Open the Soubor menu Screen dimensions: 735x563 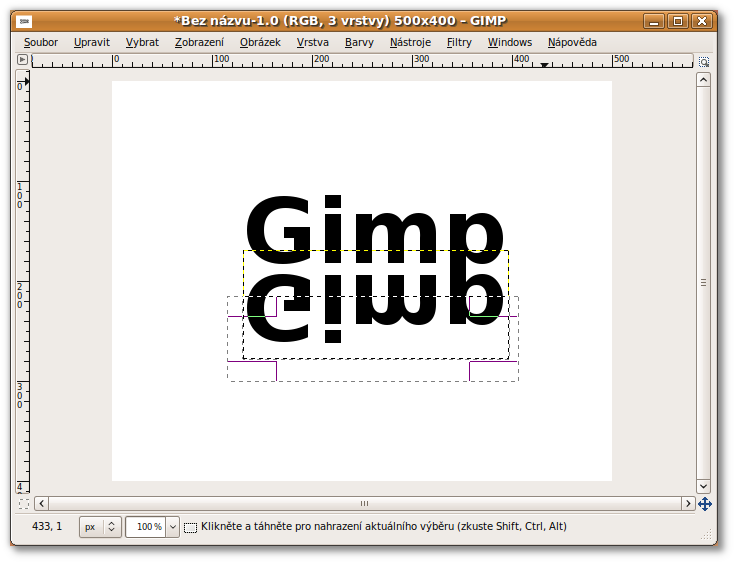[x=41, y=42]
